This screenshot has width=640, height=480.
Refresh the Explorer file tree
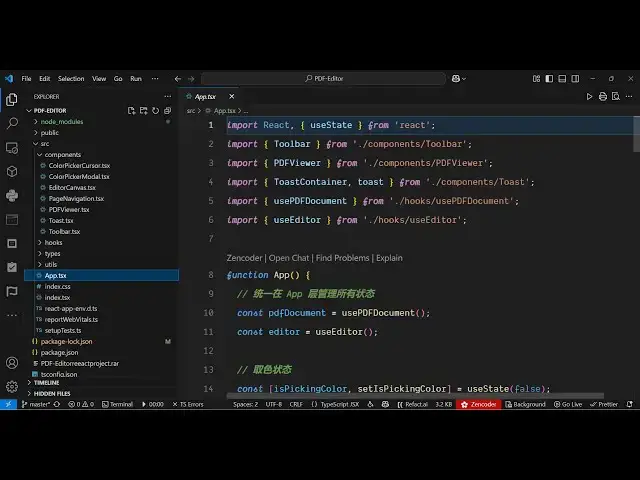156,111
